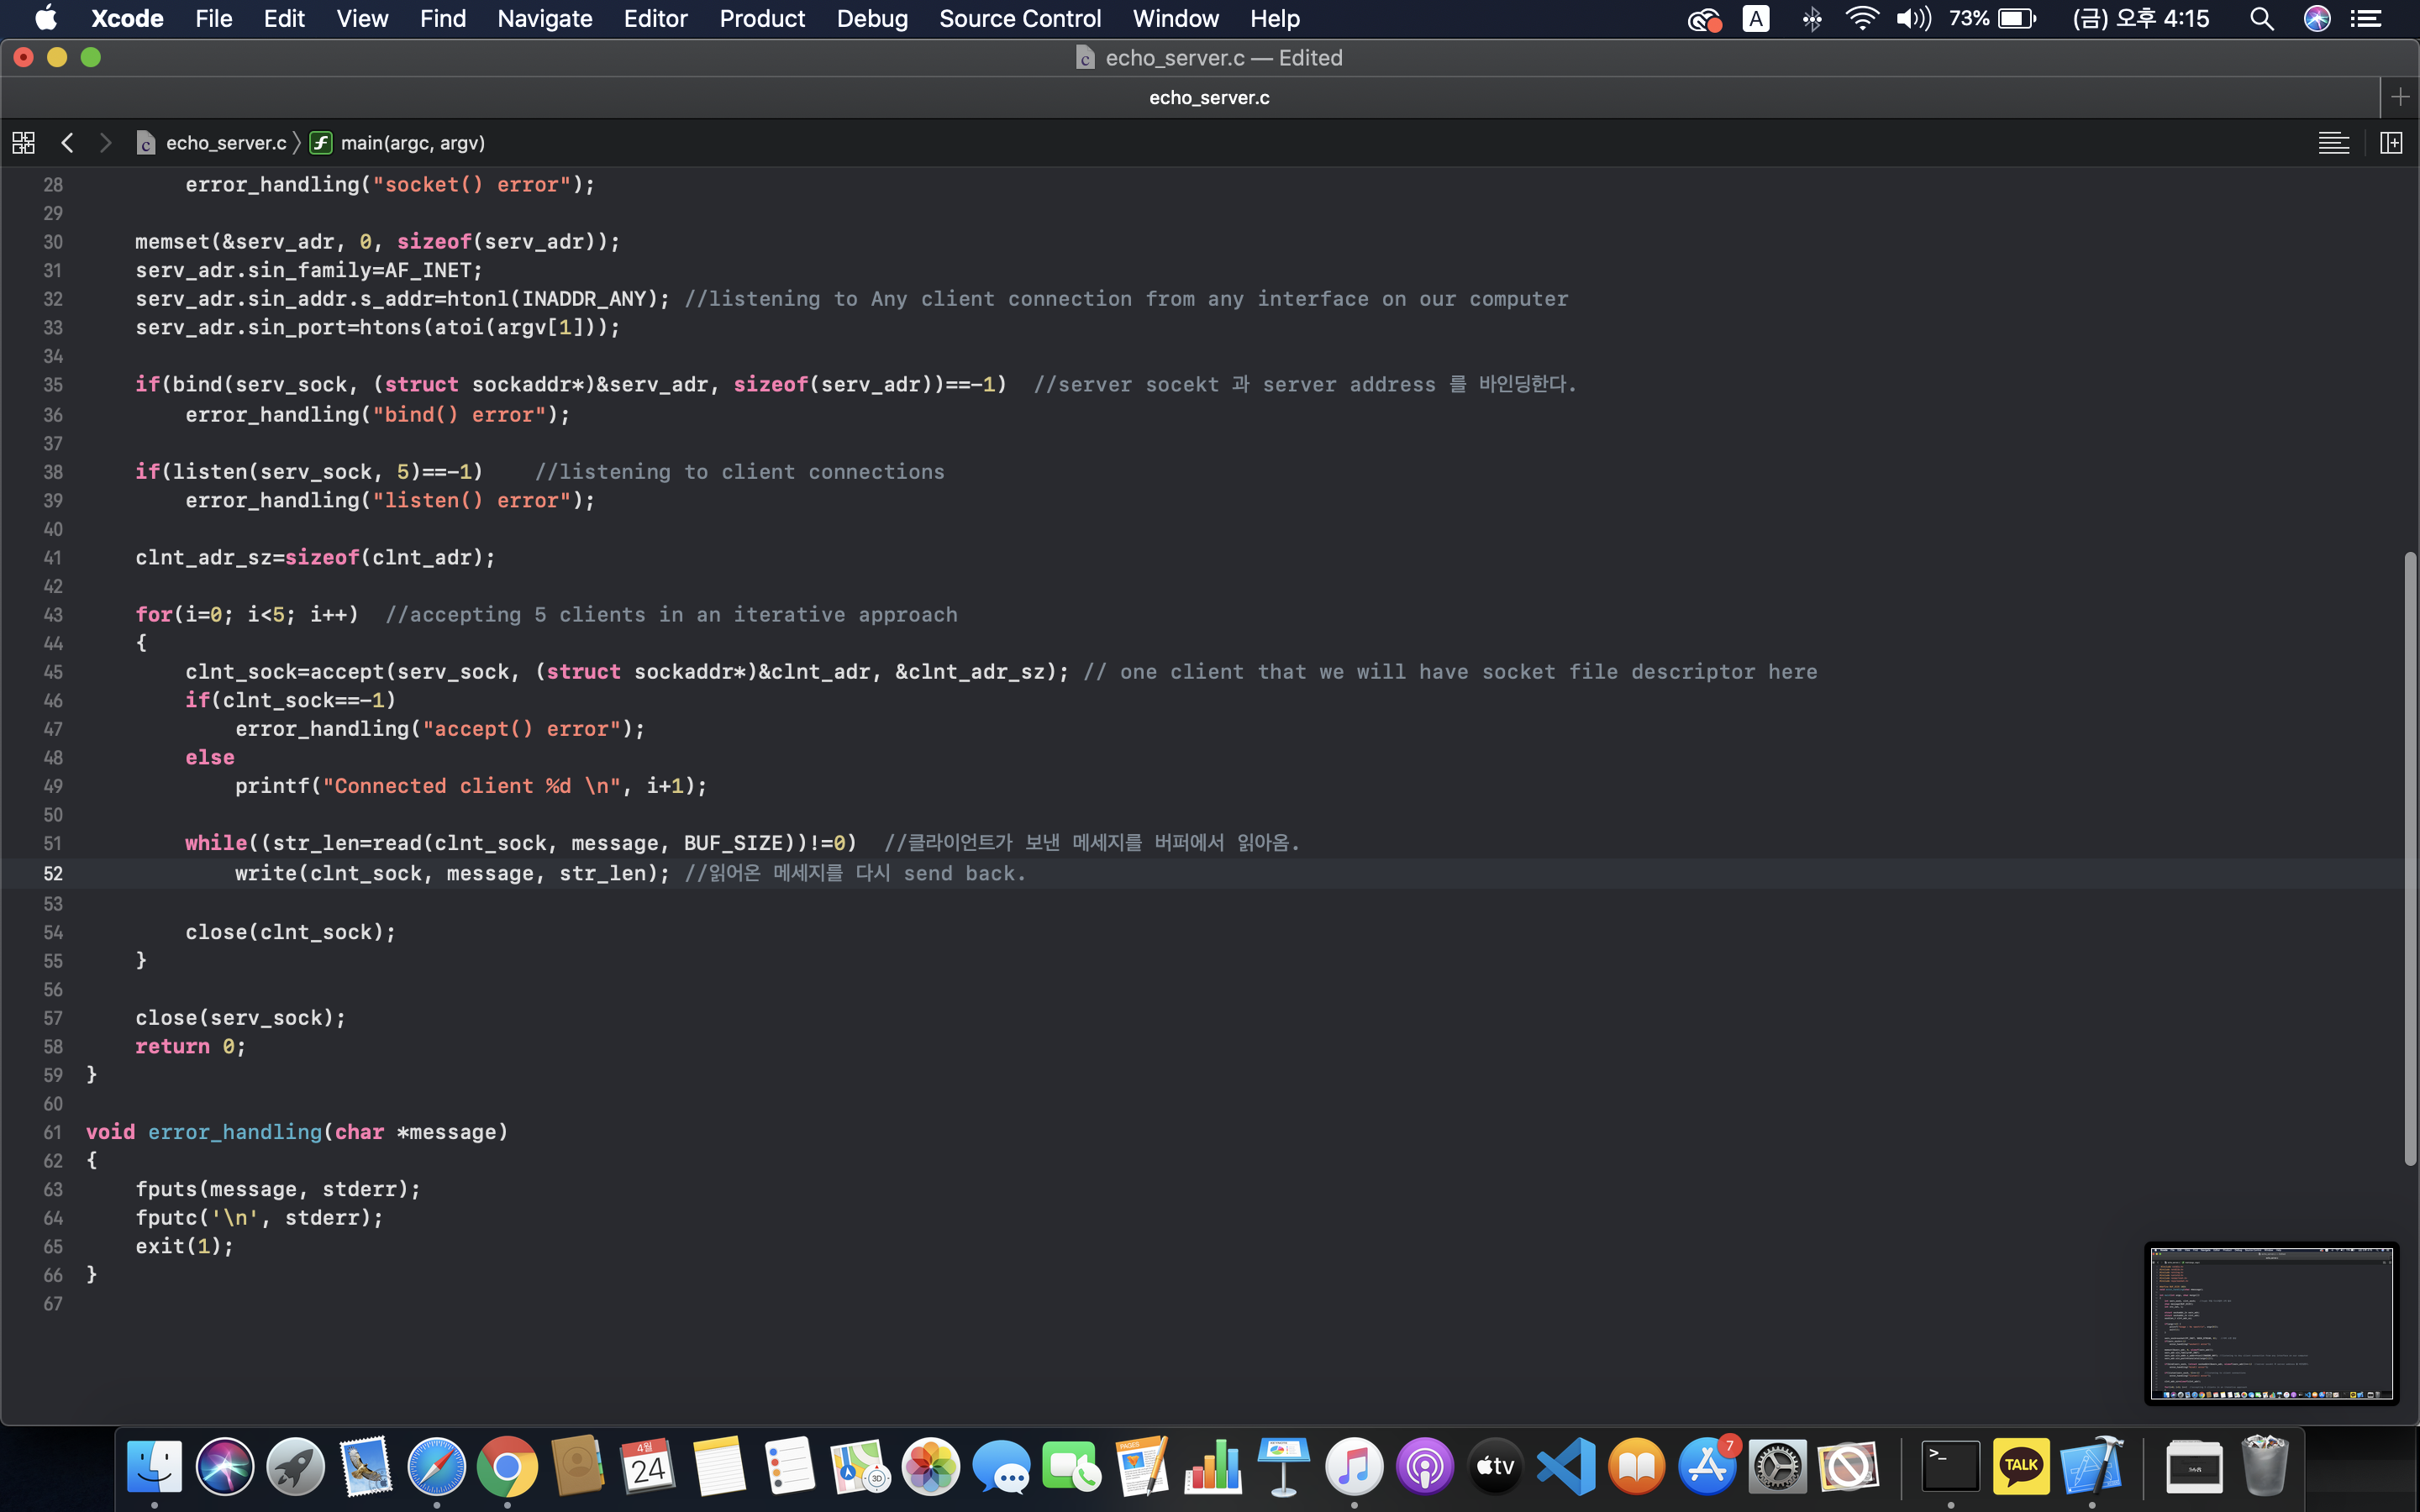Open the Notification Center list
This screenshot has width=2420, height=1512.
[x=2366, y=19]
